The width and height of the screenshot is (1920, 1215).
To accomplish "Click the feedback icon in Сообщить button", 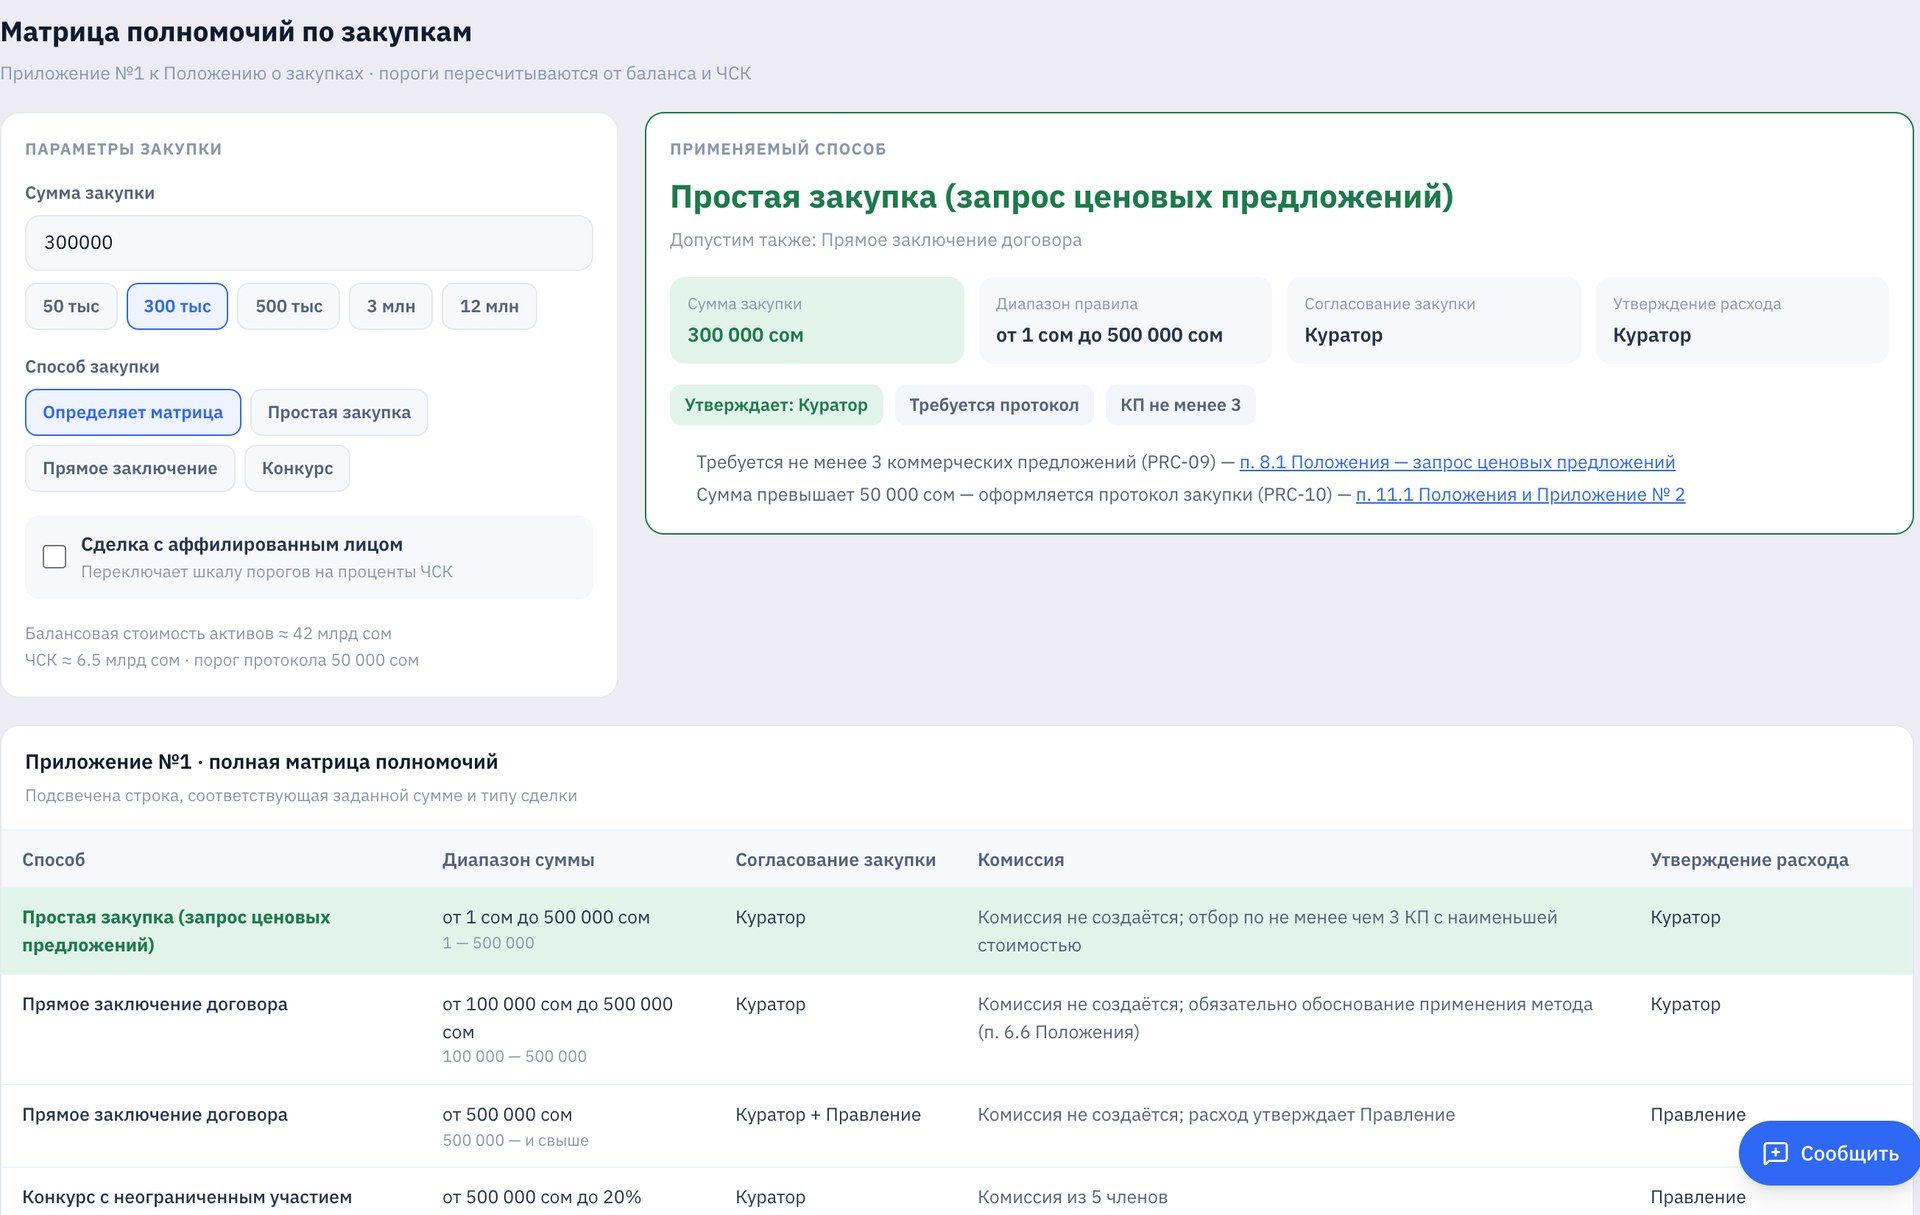I will pyautogui.click(x=1775, y=1153).
